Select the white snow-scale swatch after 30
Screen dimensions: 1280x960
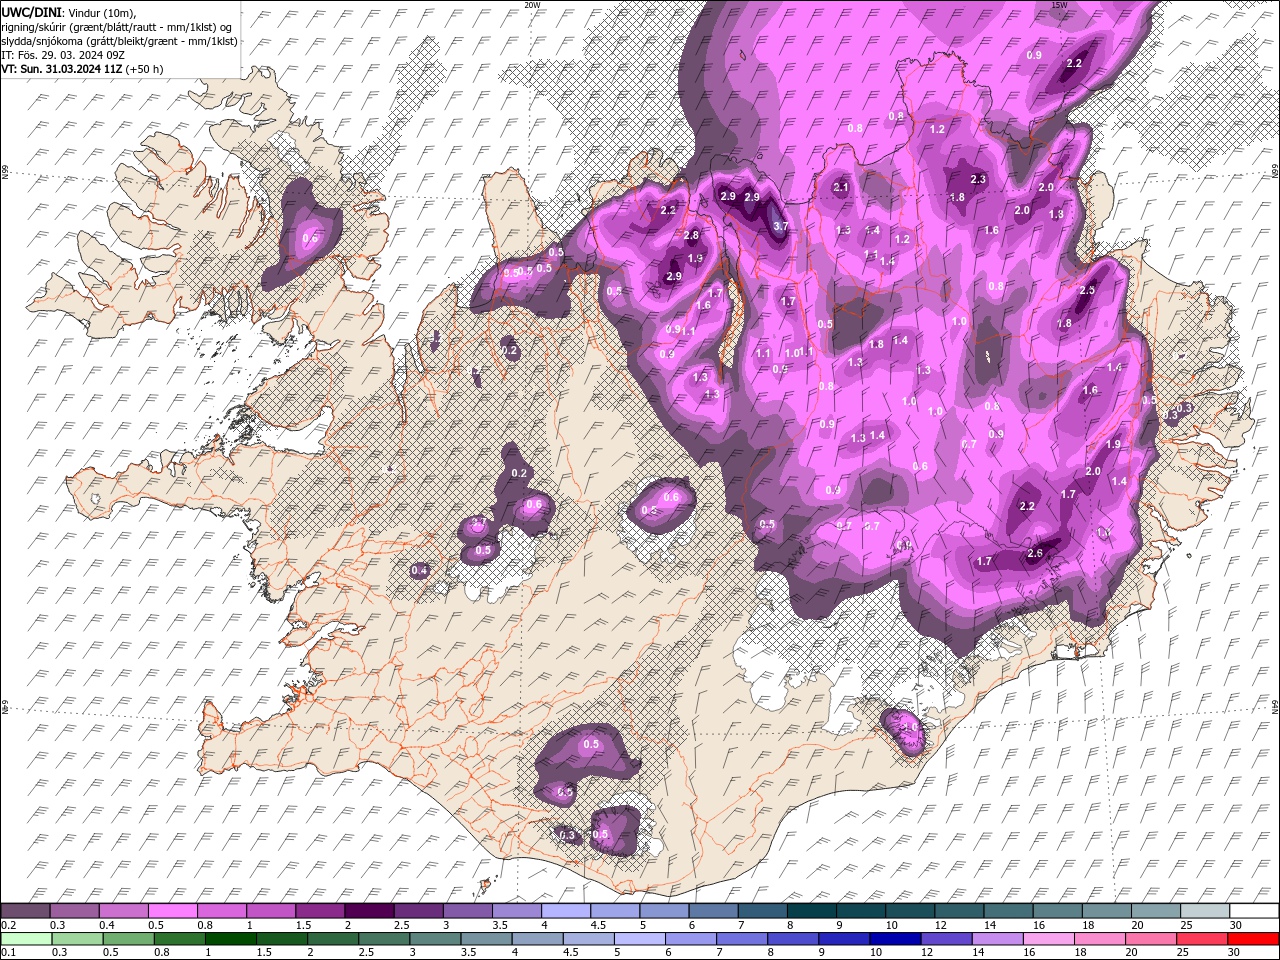point(1254,911)
